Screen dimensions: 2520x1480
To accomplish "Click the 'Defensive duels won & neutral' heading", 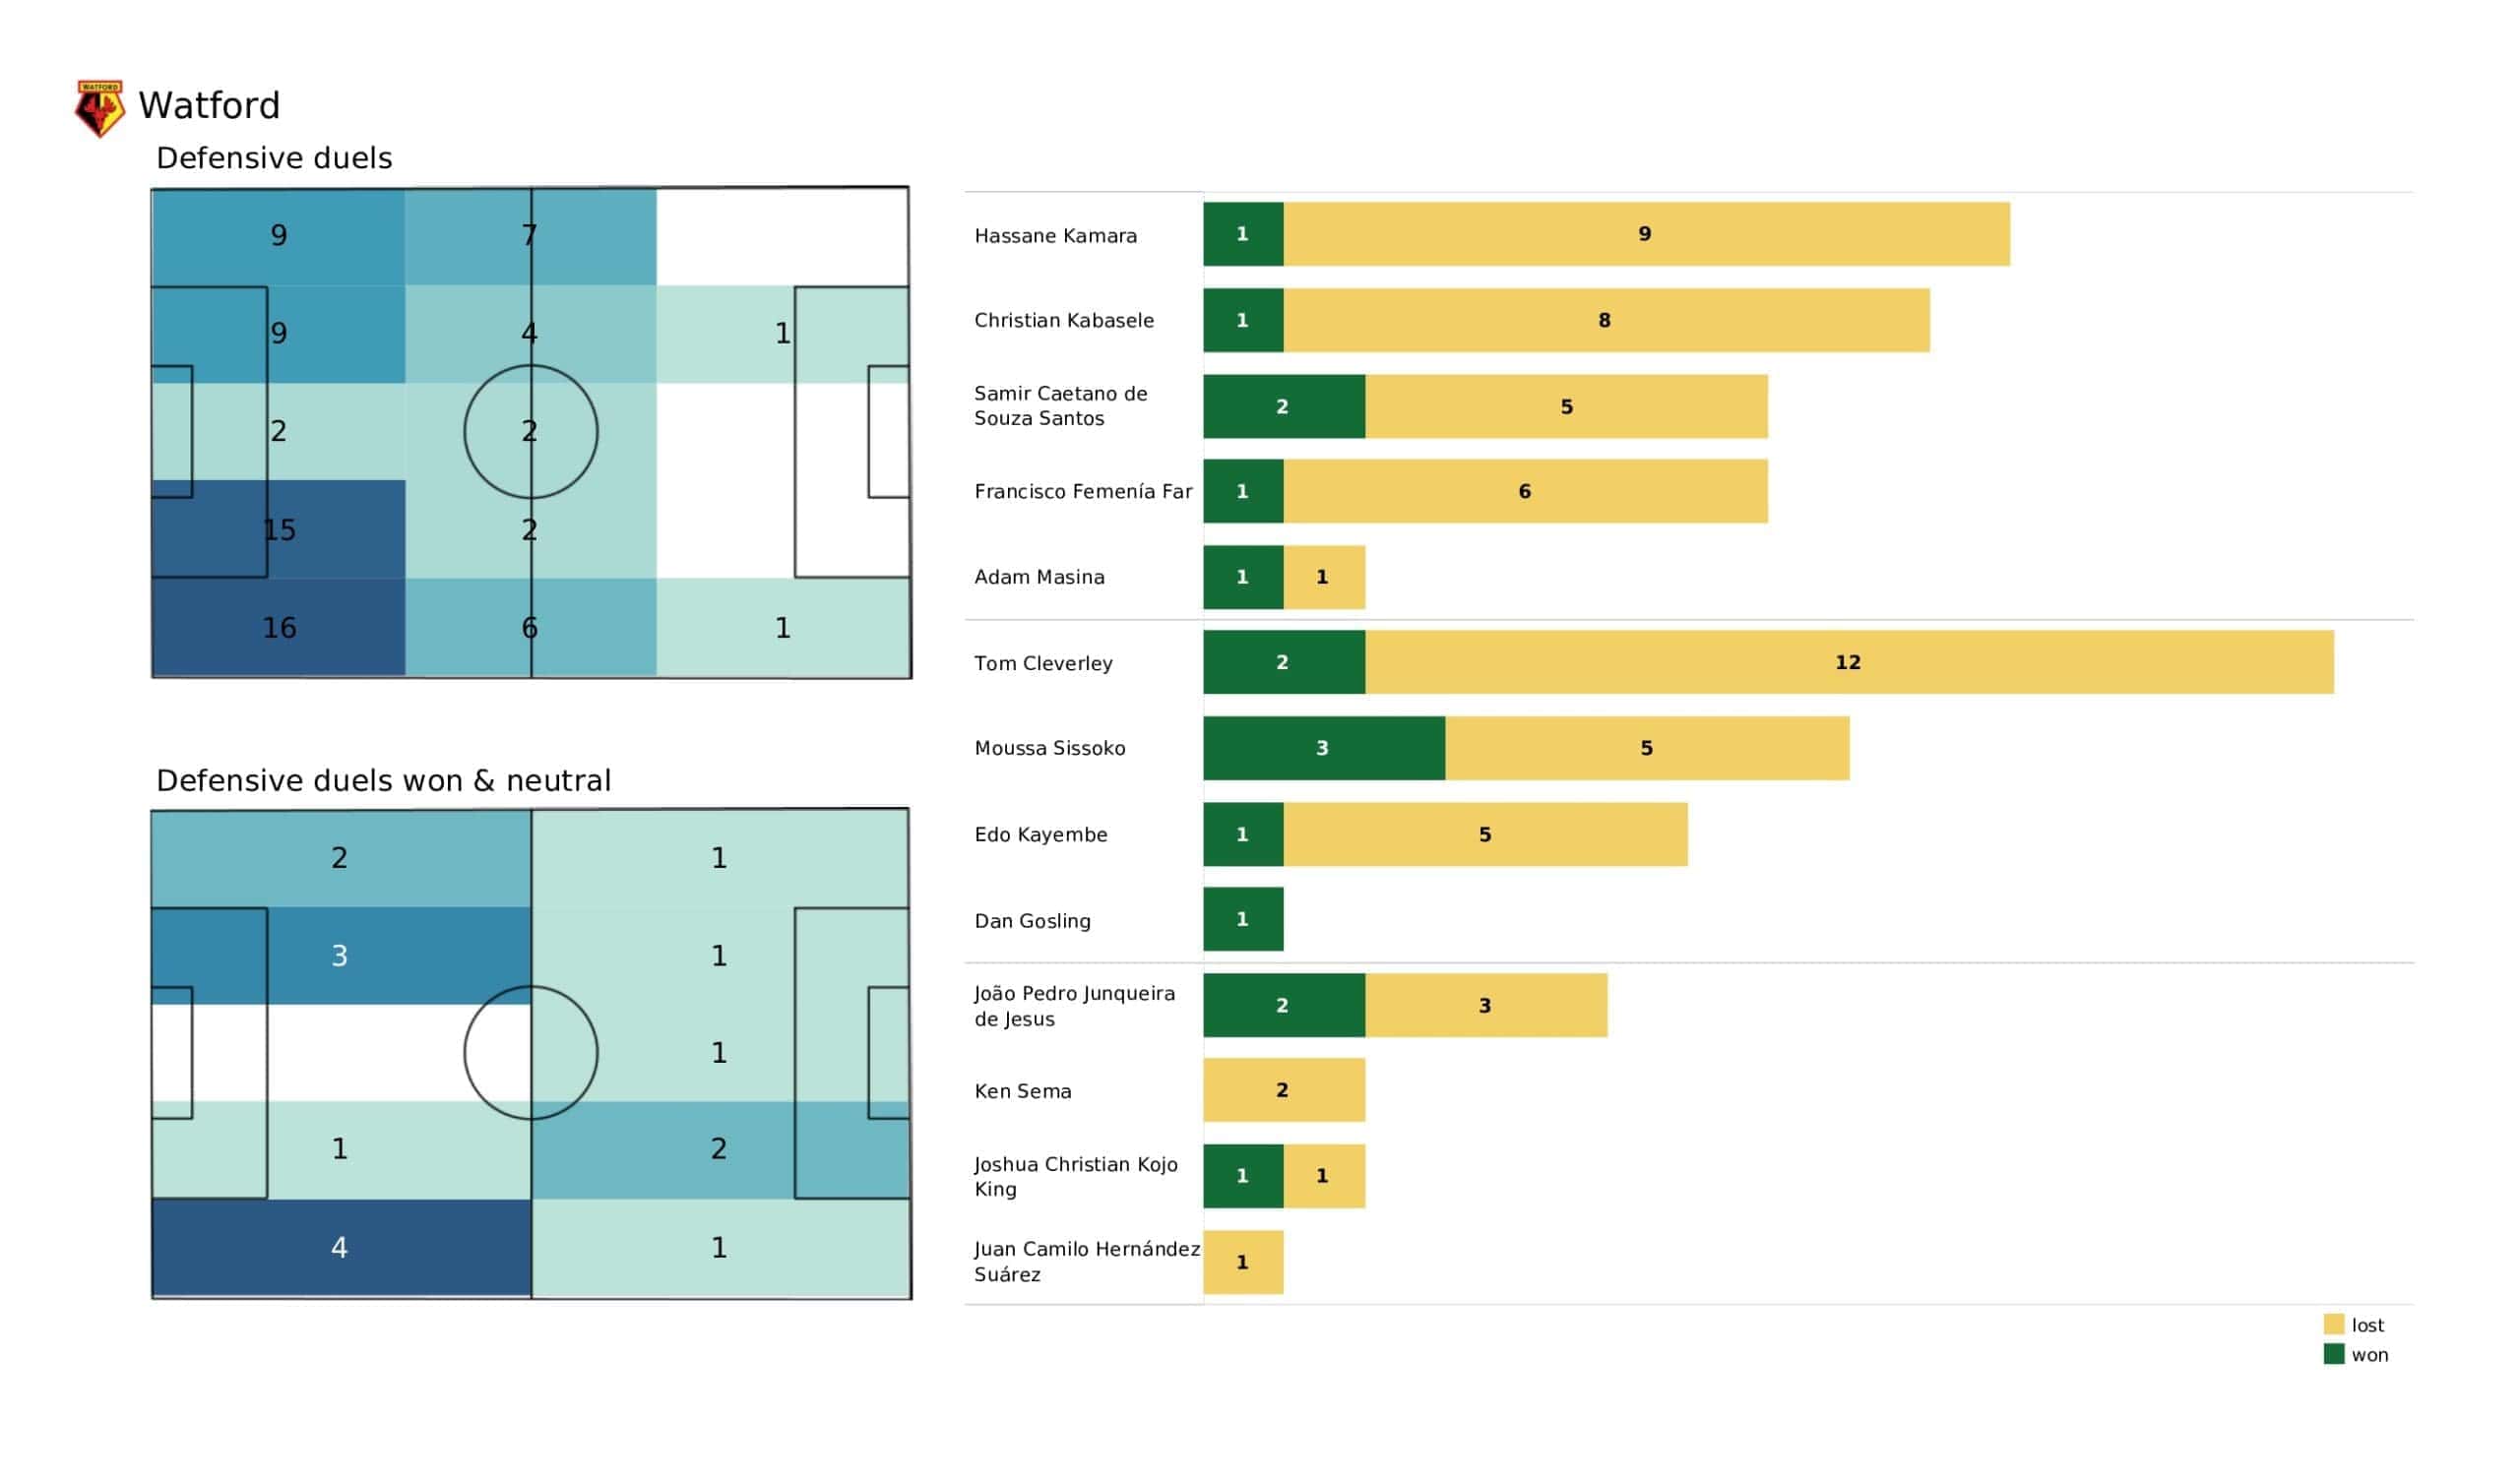I will (x=383, y=781).
